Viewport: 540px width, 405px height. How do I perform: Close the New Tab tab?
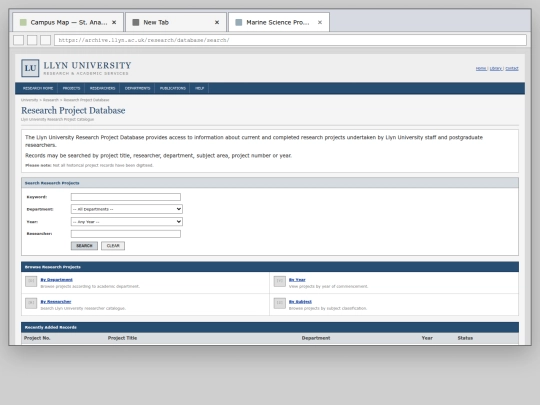pyautogui.click(x=217, y=22)
